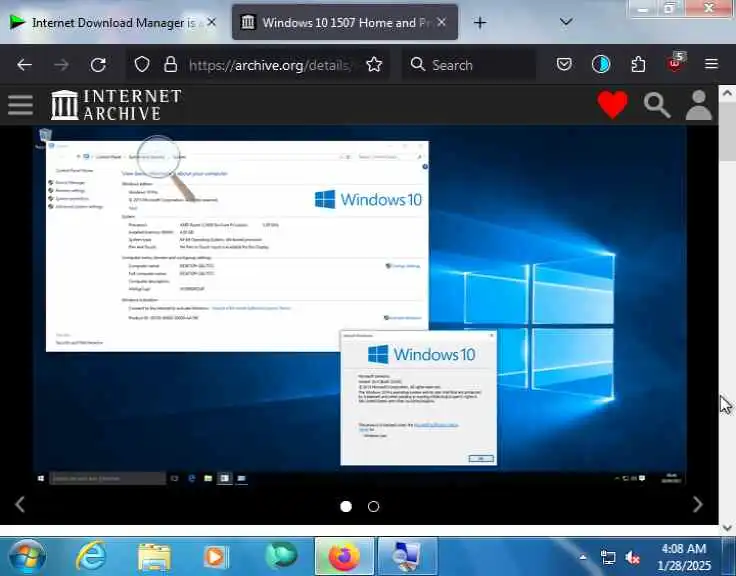
Task: Launch Internet Explorer from taskbar
Action: pyautogui.click(x=91, y=557)
